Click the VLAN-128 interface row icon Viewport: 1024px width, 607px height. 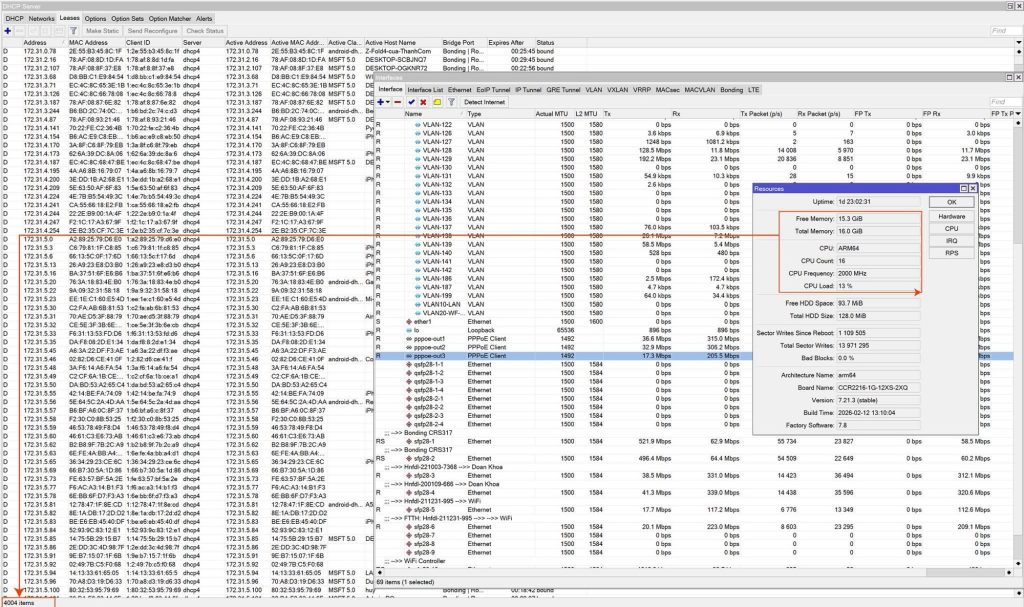pos(416,150)
